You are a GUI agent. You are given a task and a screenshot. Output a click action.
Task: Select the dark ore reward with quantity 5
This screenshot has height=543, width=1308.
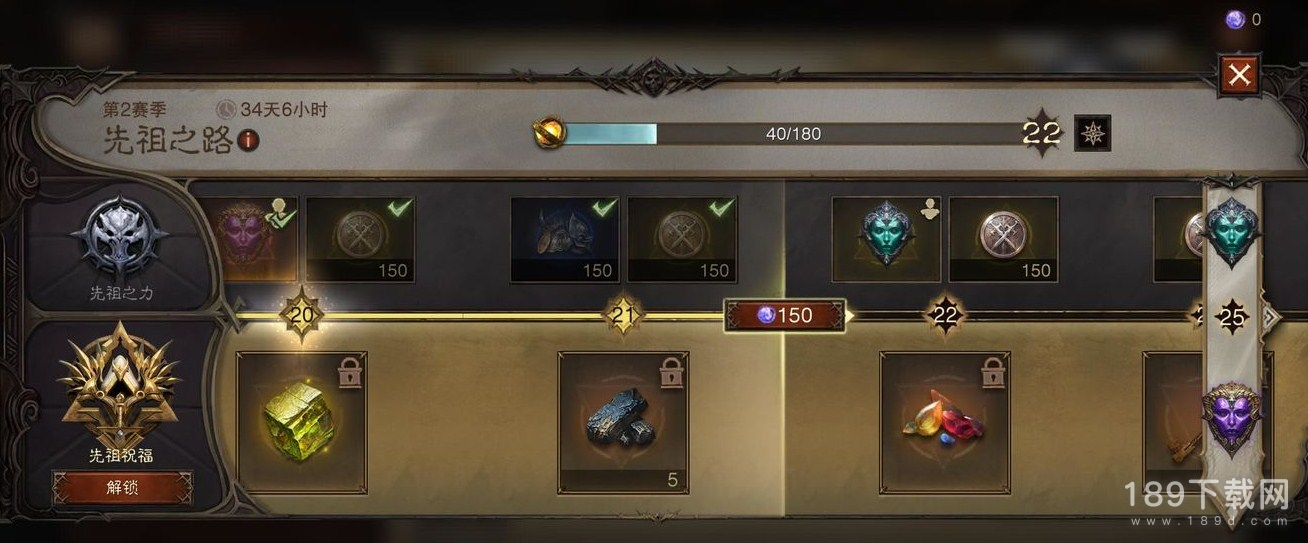pos(623,422)
